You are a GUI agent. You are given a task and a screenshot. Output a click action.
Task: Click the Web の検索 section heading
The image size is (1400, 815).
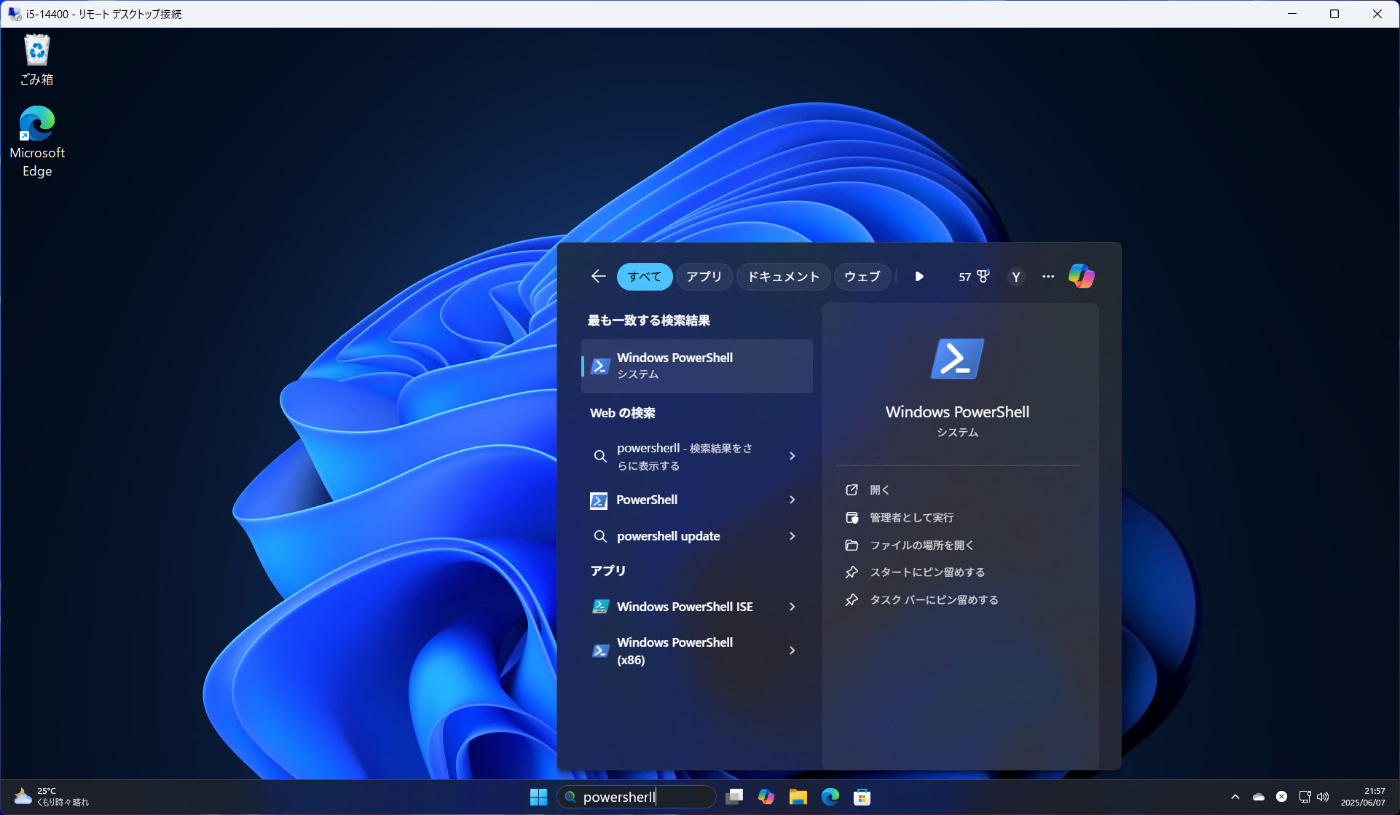(x=622, y=413)
